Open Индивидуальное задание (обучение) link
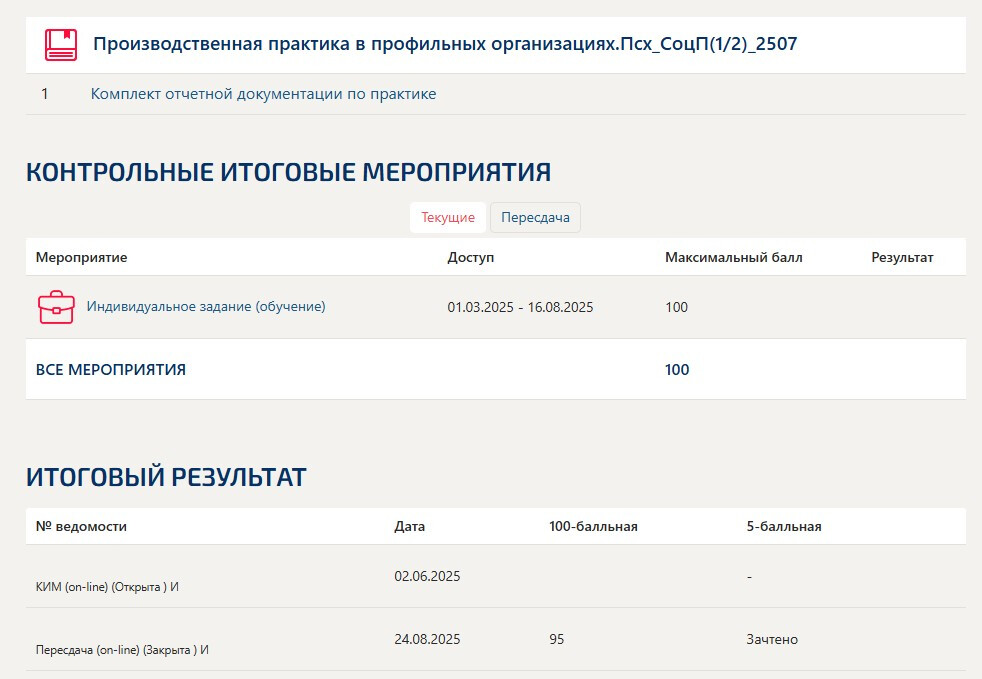This screenshot has height=679, width=982. [206, 307]
